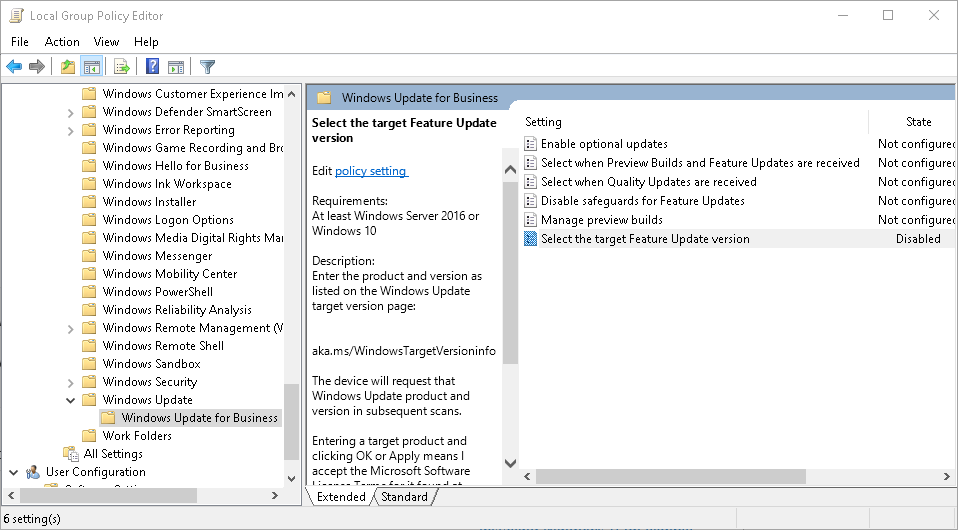Collapse the Windows Update node

click(70, 400)
